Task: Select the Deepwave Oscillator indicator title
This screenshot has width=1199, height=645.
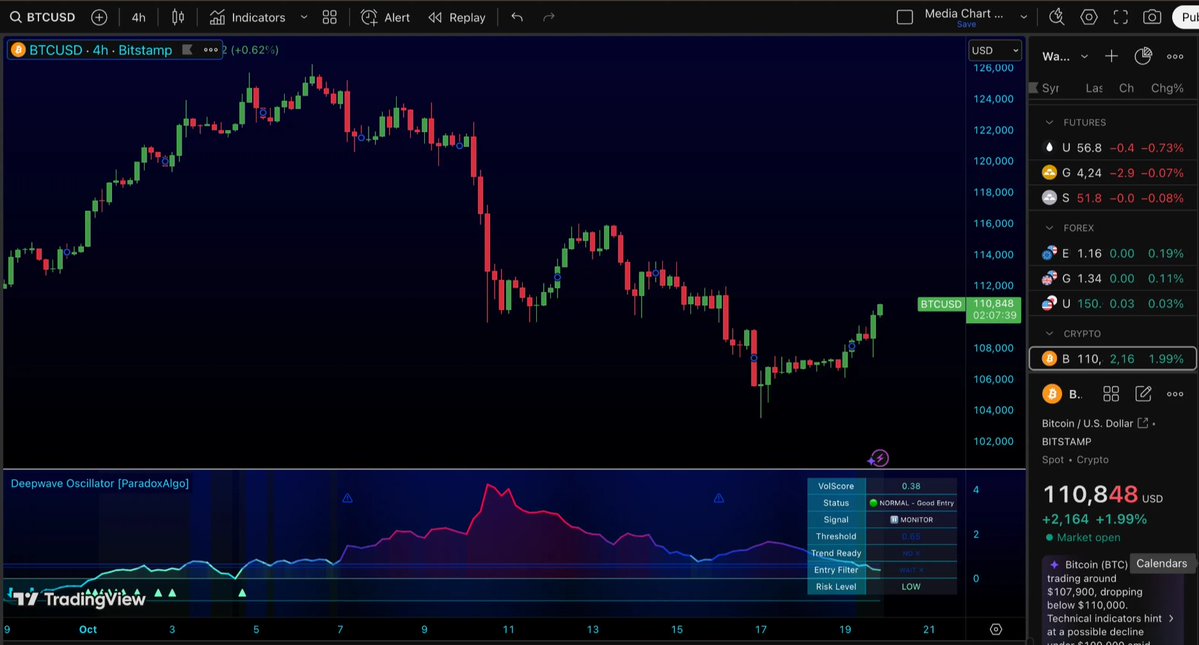Action: coord(99,483)
